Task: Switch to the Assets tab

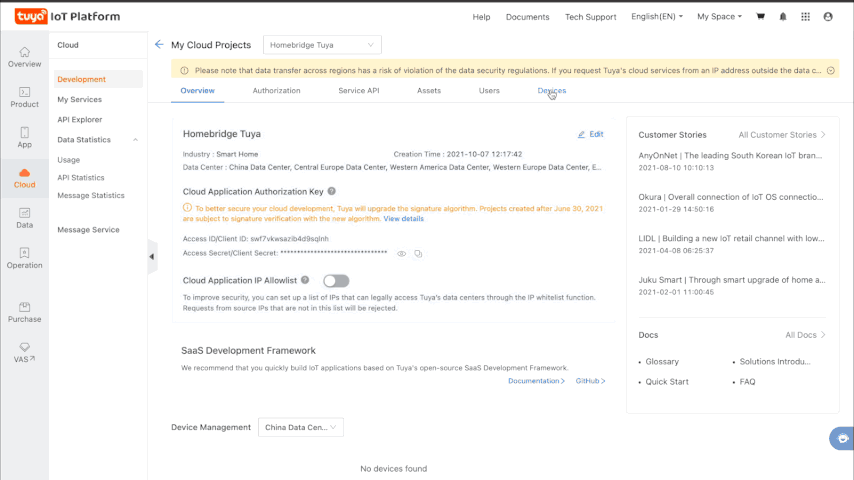Action: [x=429, y=90]
